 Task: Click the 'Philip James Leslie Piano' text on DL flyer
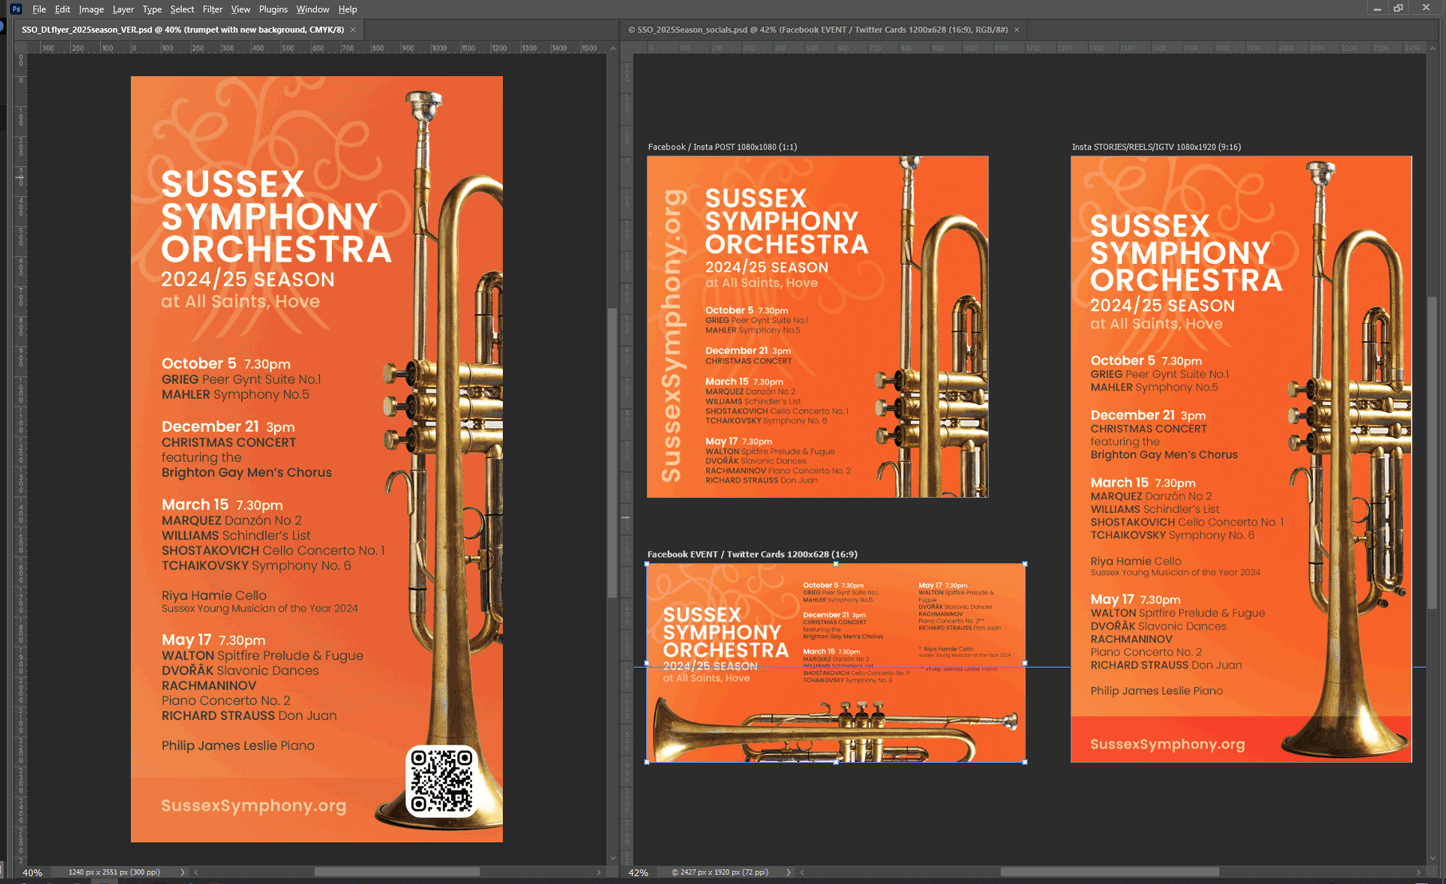(x=238, y=746)
